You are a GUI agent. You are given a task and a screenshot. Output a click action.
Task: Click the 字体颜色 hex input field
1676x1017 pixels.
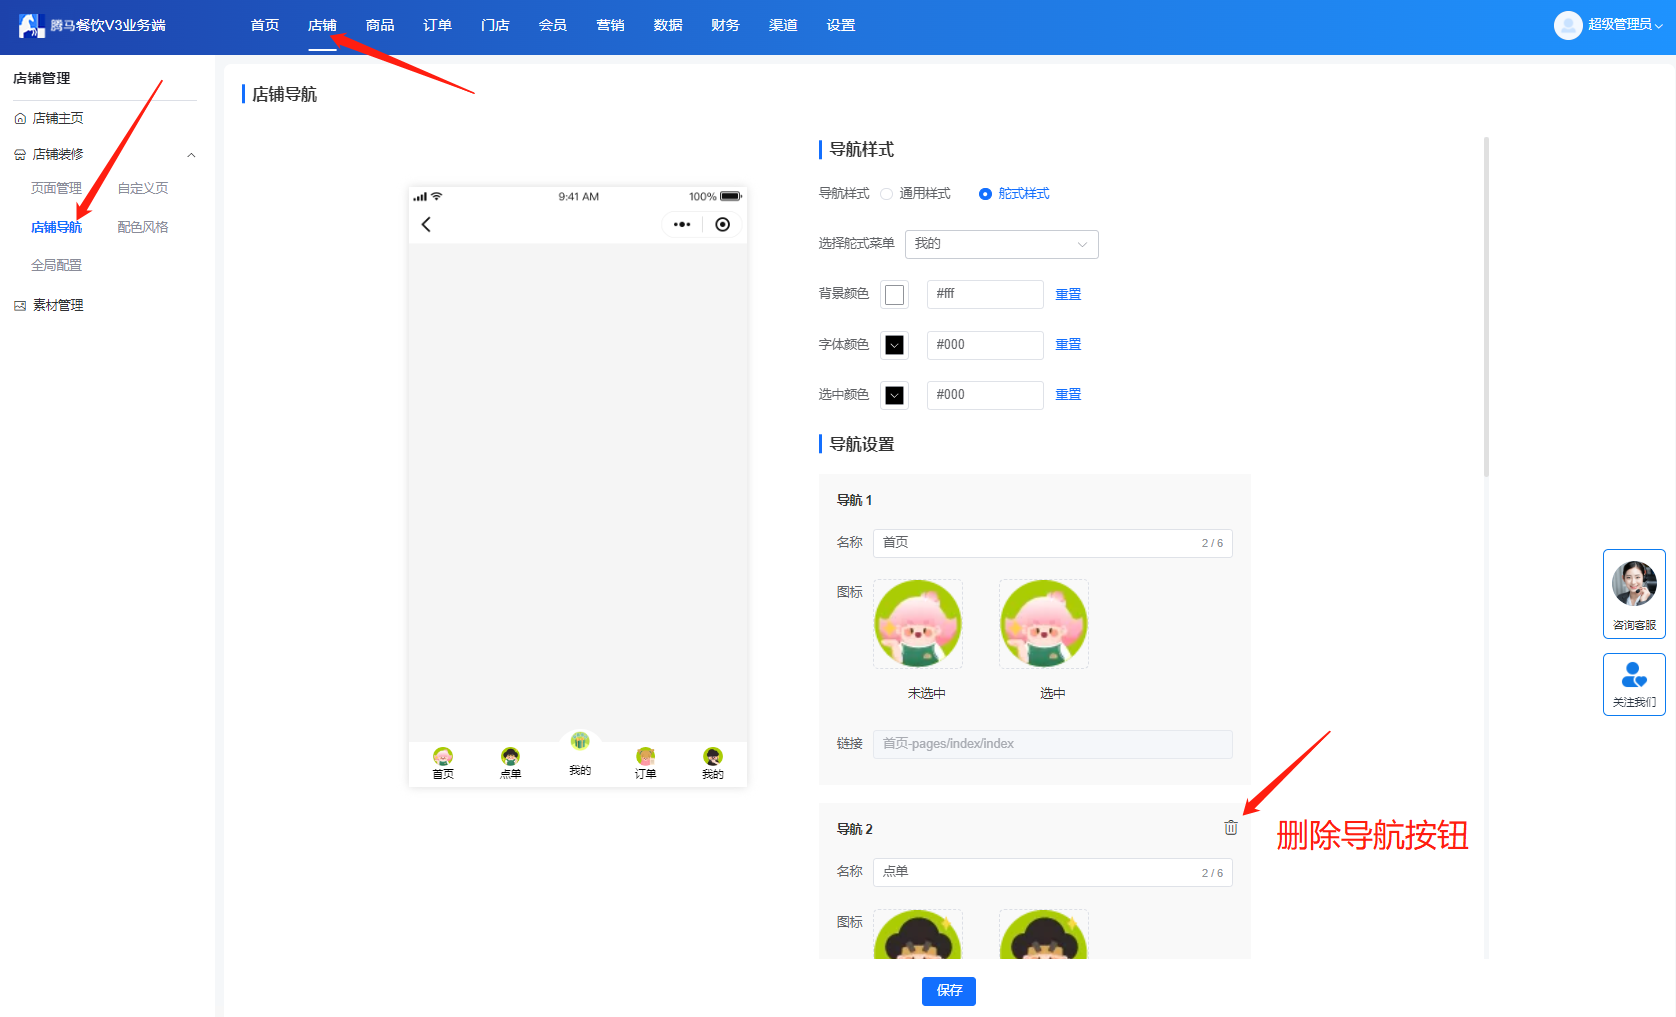coord(985,345)
